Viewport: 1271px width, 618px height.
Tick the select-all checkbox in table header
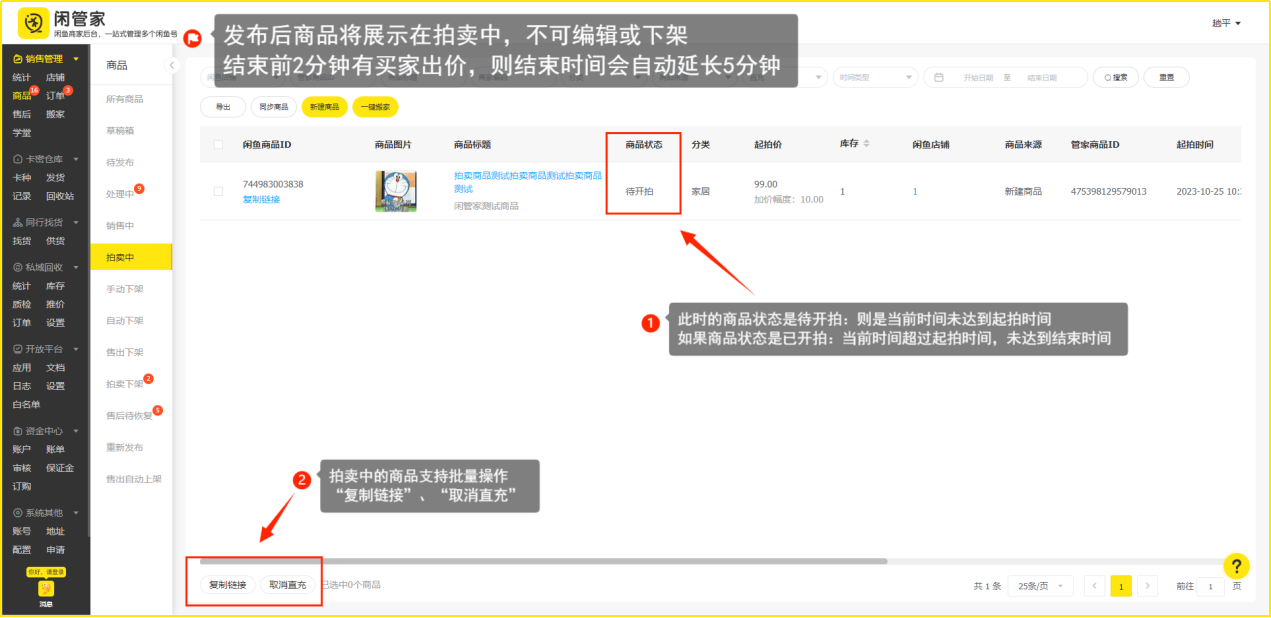pyautogui.click(x=218, y=145)
